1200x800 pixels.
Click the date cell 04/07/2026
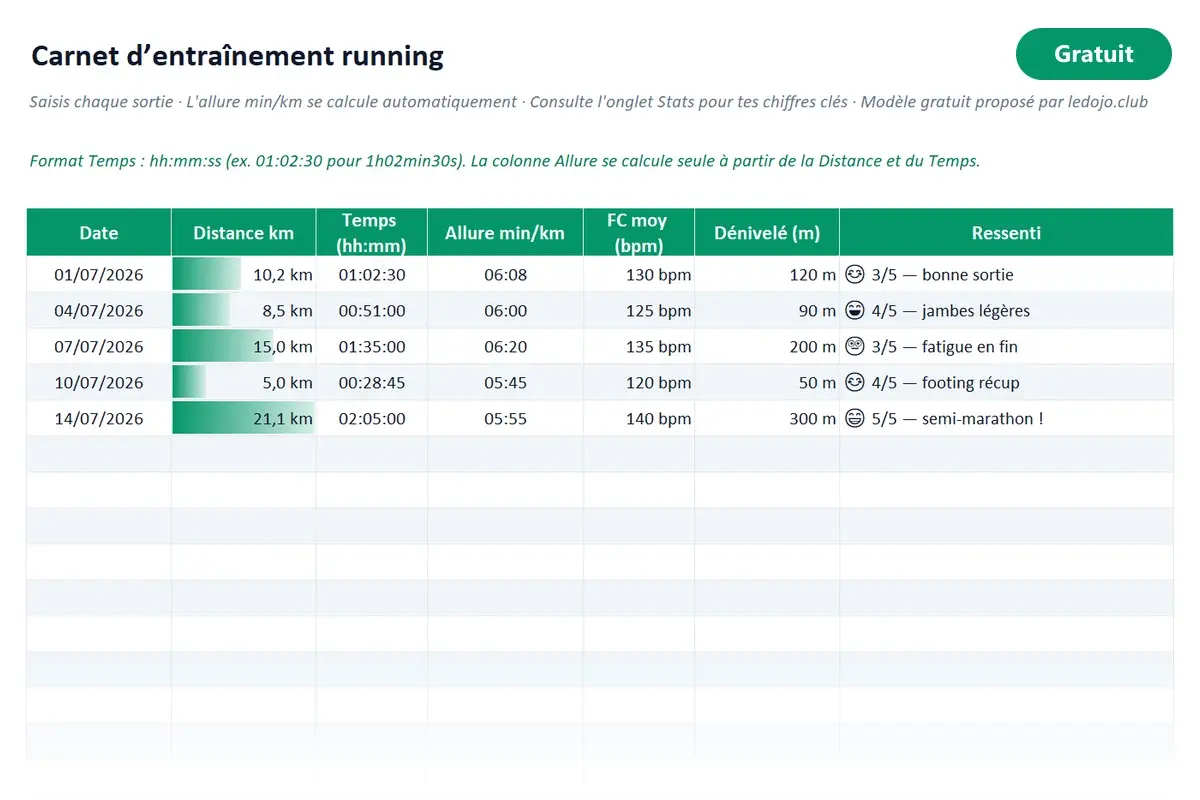point(99,311)
